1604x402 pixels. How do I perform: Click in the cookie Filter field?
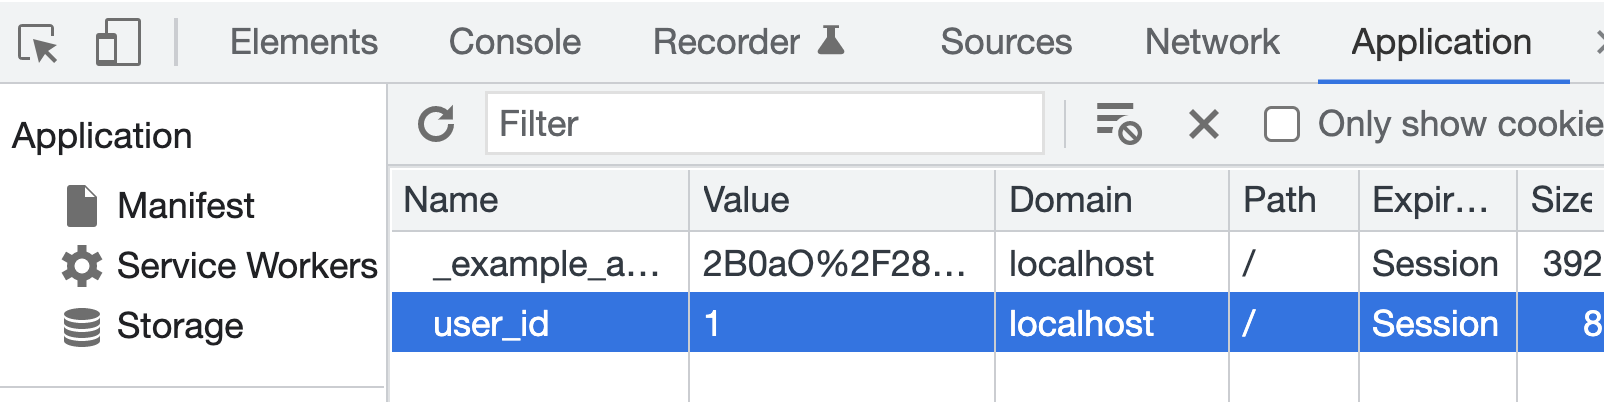pyautogui.click(x=764, y=124)
